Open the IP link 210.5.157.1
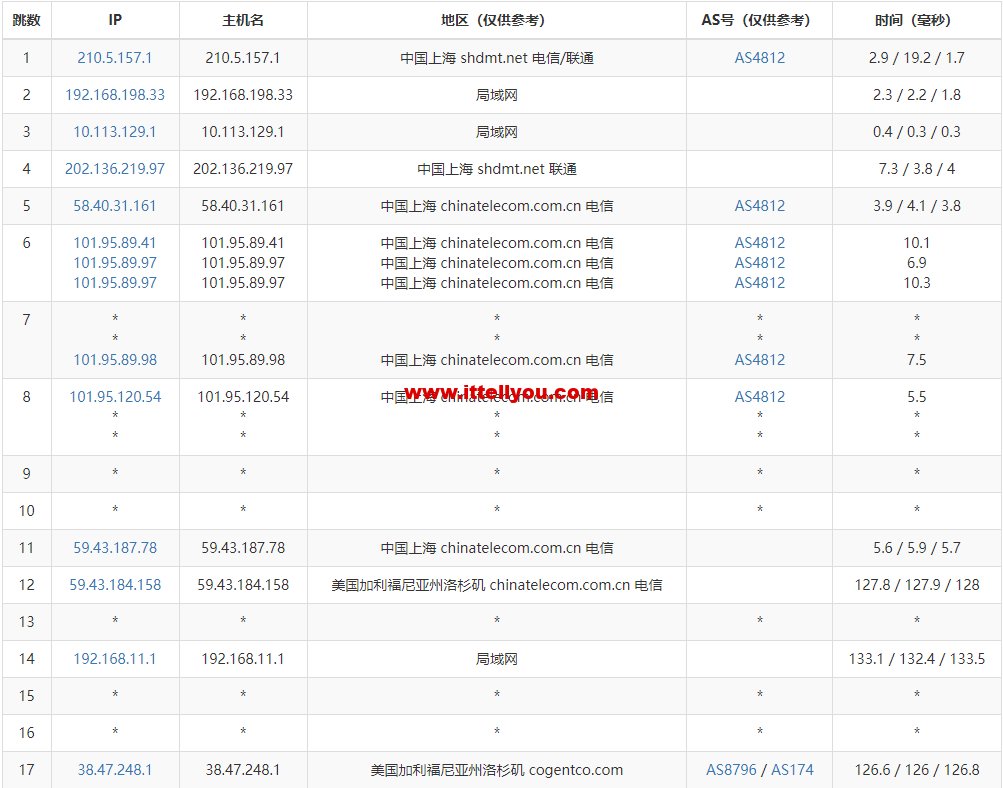Screen dimensions: 1003x788 tap(115, 58)
